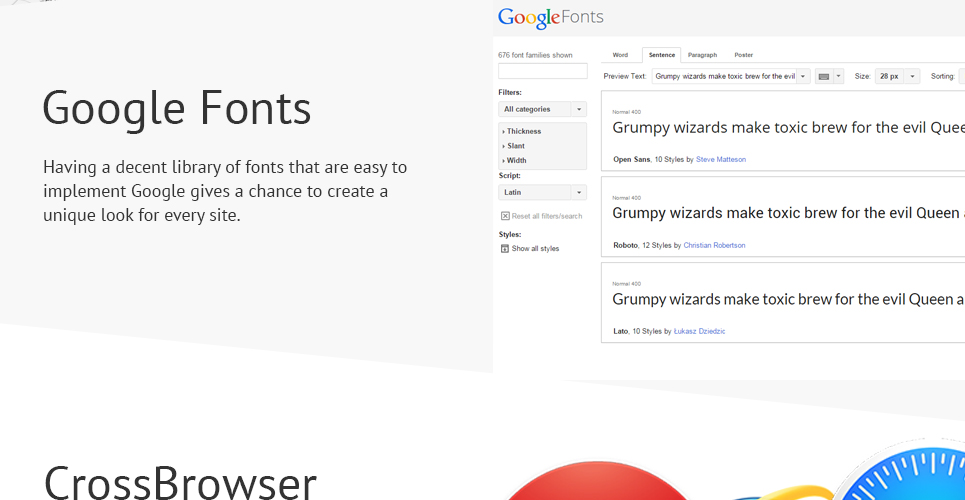Viewport: 965px width, 500px height.
Task: Click the Filters label
Action: pyautogui.click(x=510, y=92)
